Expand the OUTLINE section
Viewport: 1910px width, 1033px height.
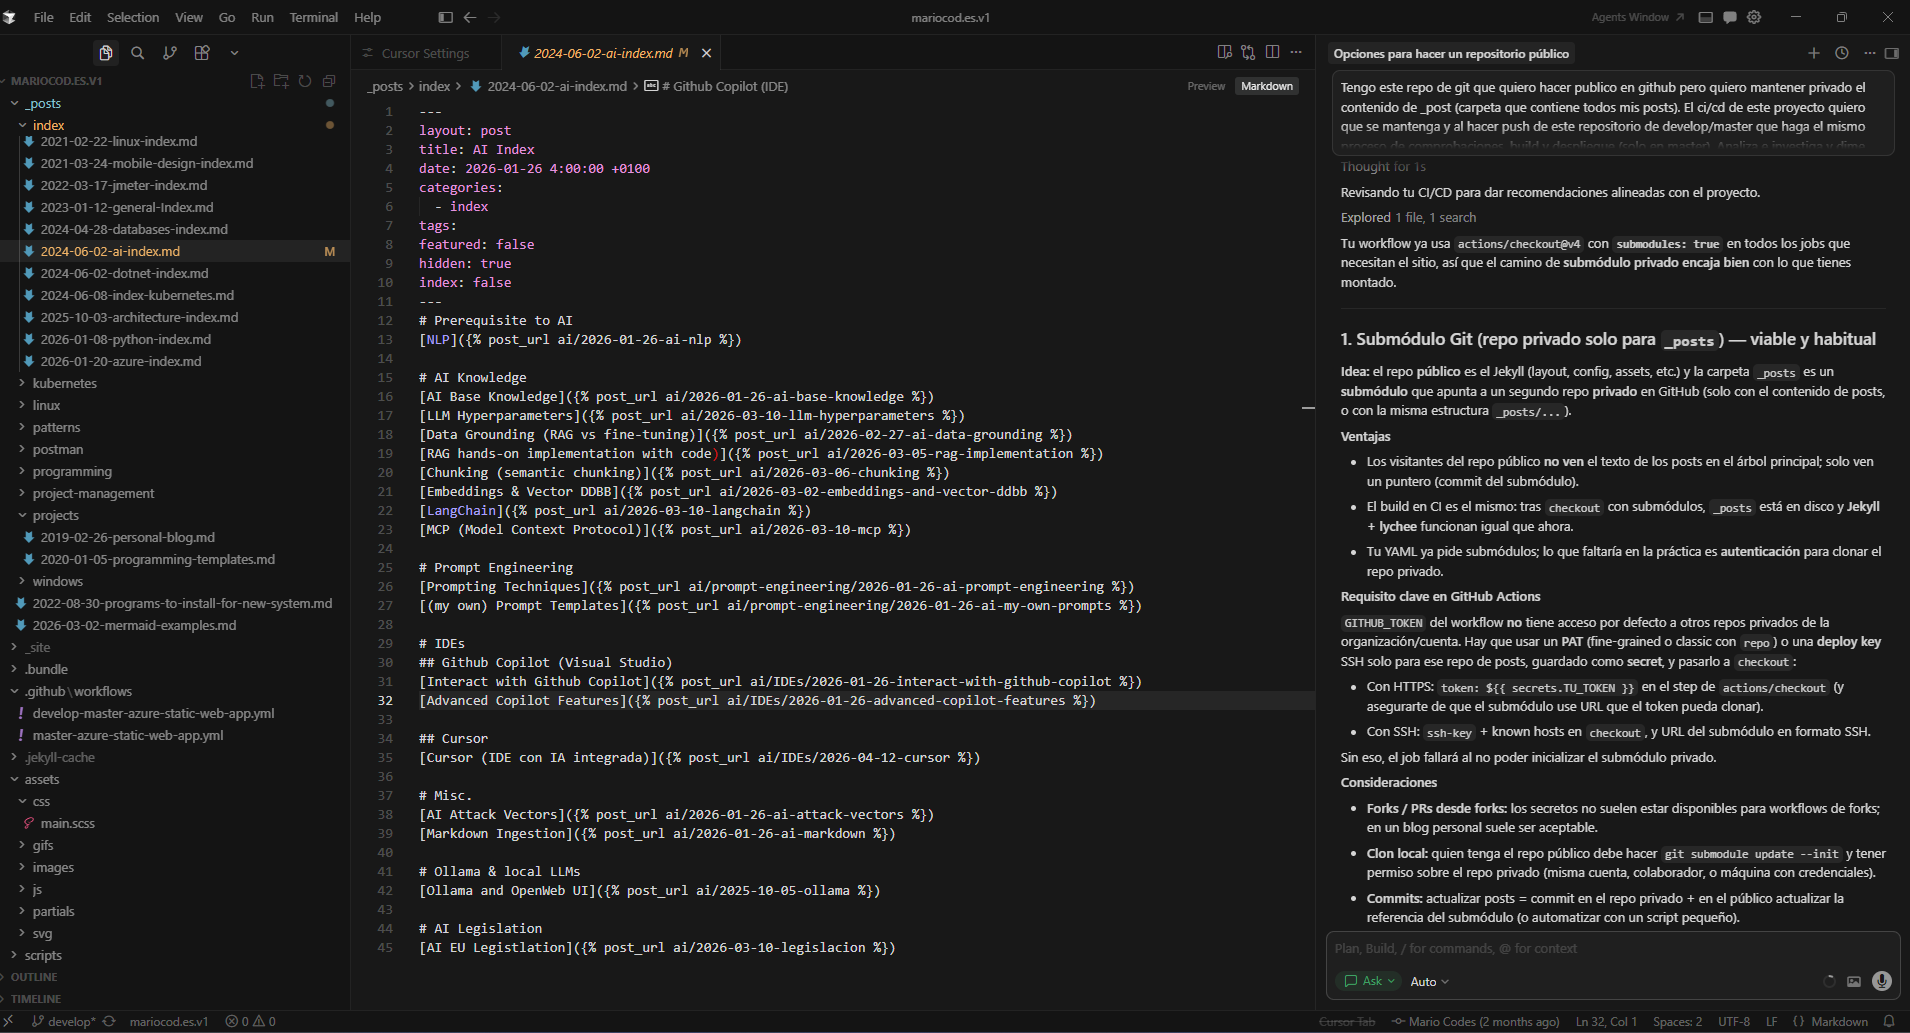(174, 977)
